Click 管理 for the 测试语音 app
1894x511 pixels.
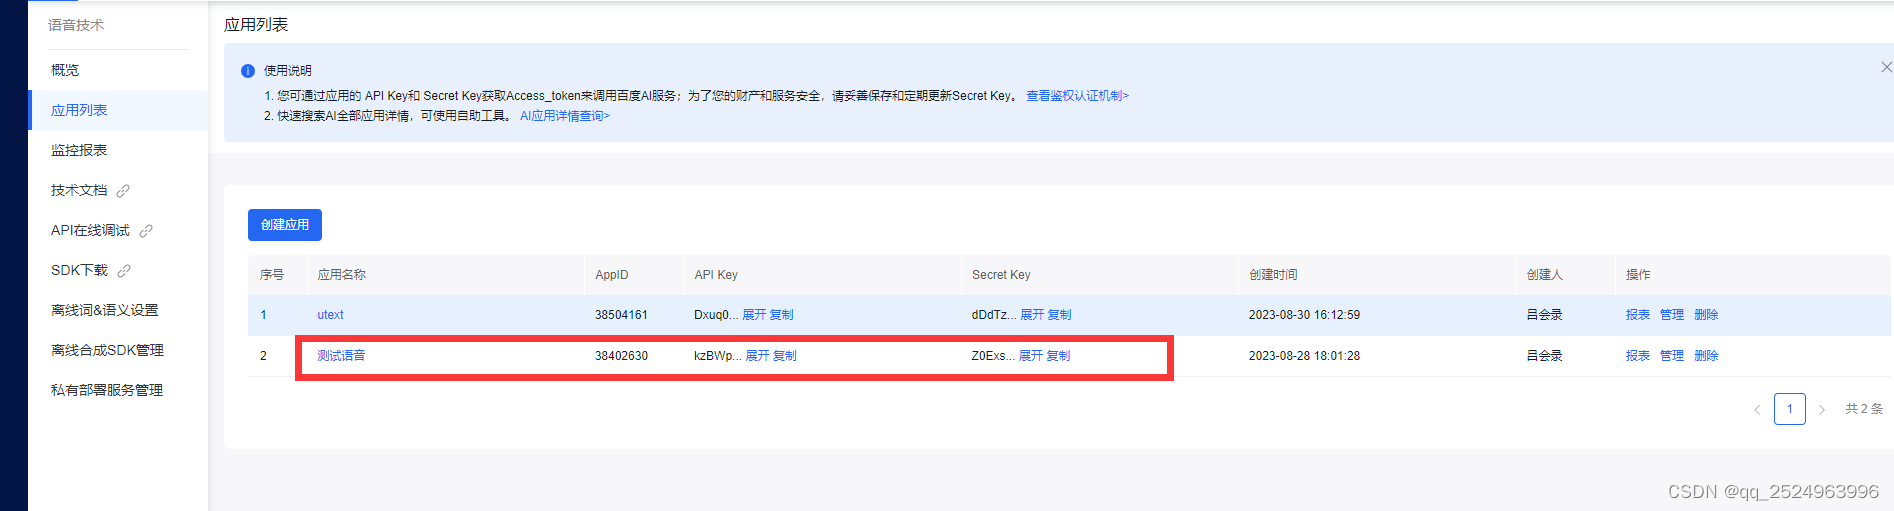point(1672,356)
